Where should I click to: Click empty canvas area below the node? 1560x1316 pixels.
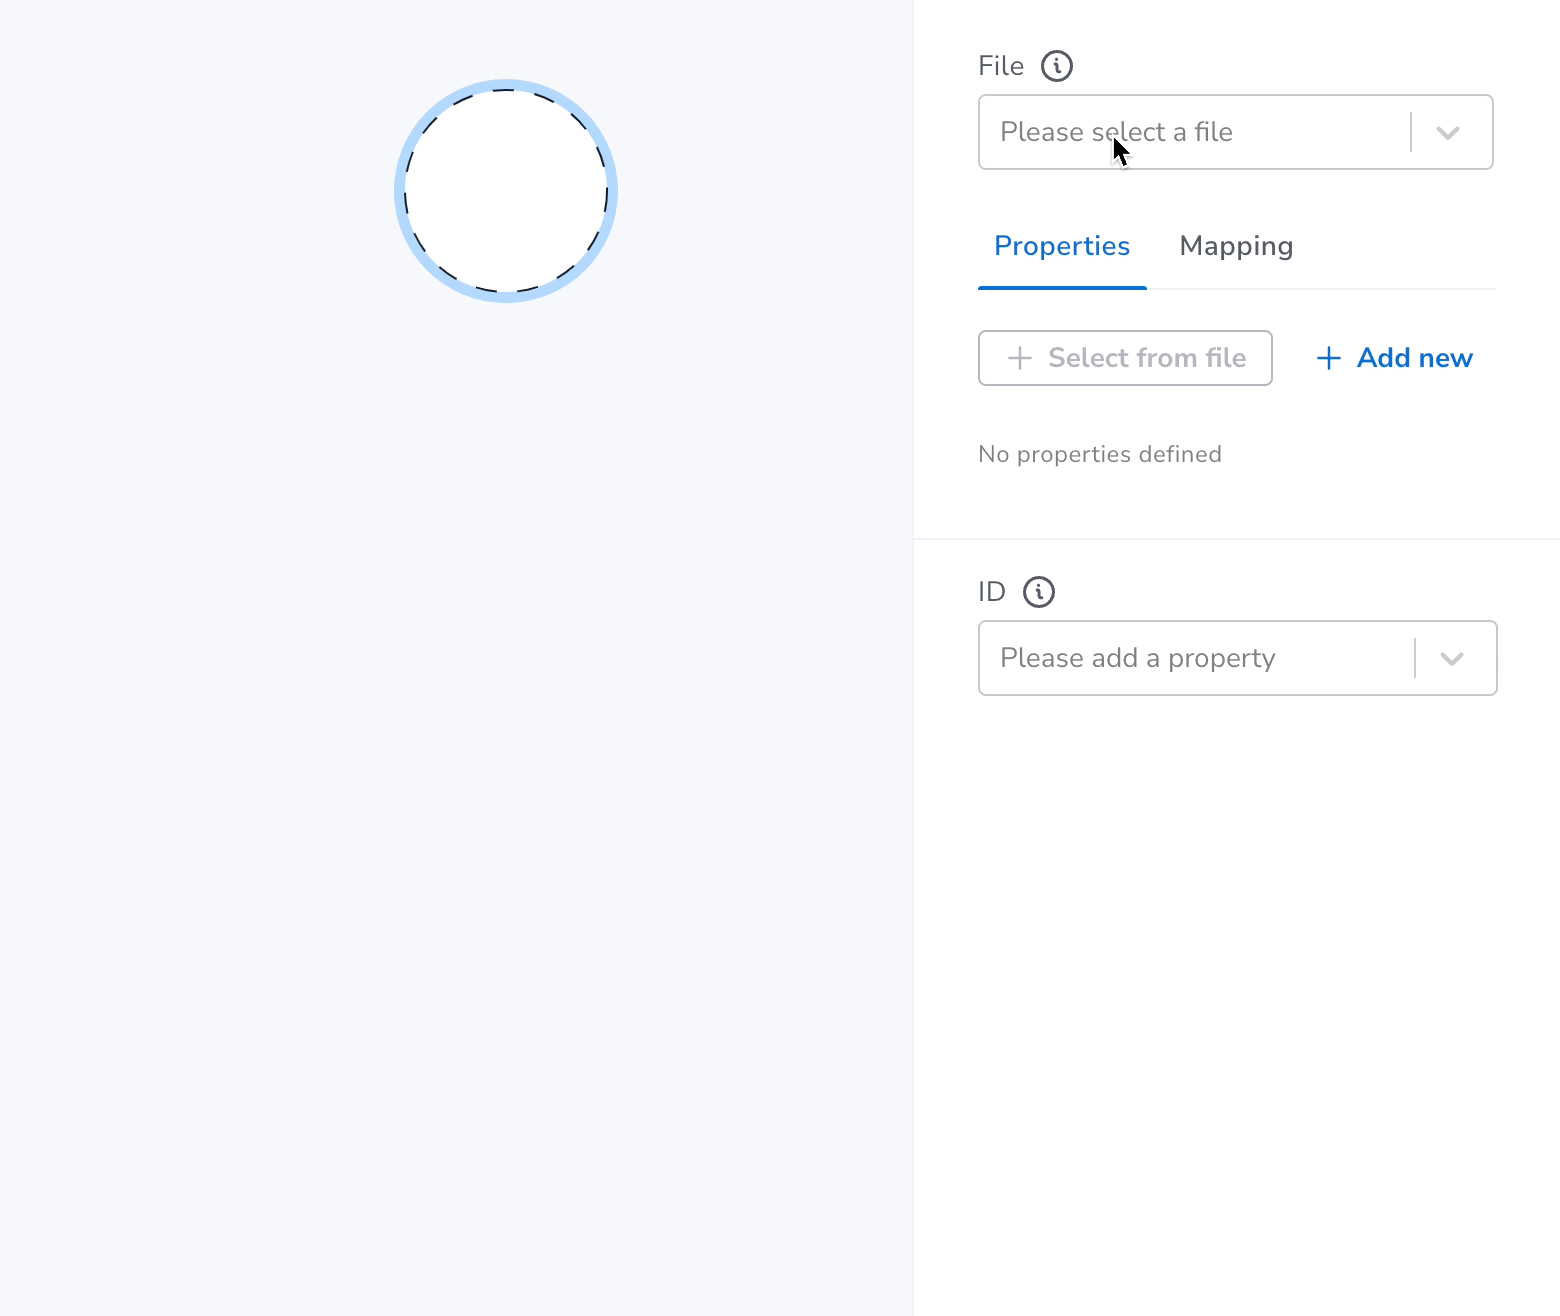click(x=456, y=800)
